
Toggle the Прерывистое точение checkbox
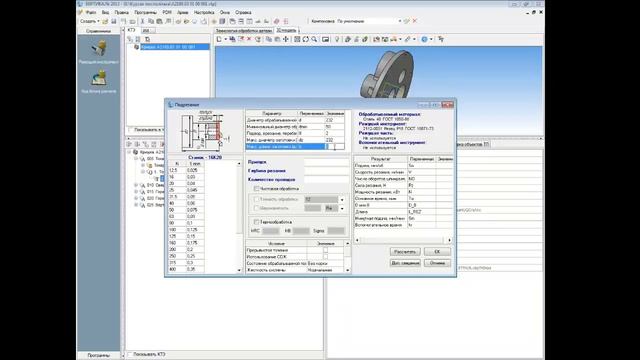(325, 250)
